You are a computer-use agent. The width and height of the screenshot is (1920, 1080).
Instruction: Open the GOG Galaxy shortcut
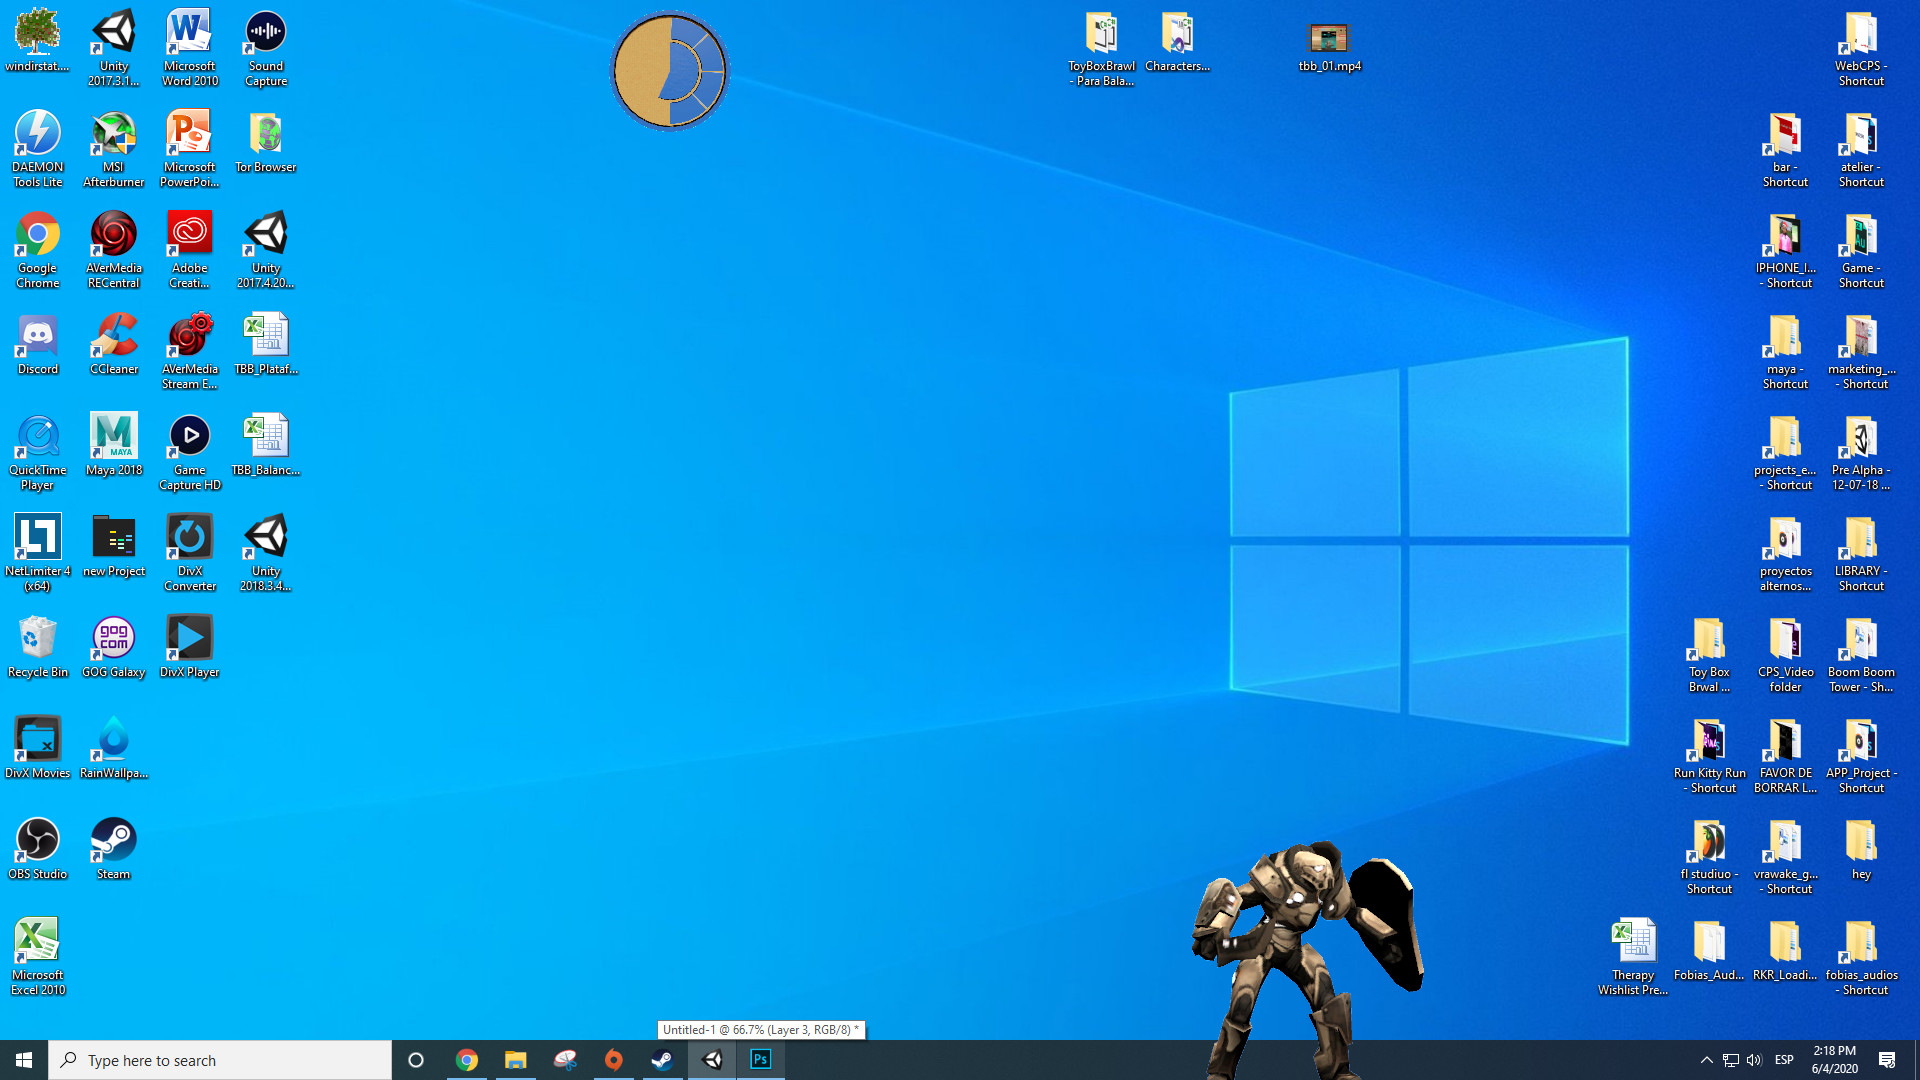click(x=114, y=646)
